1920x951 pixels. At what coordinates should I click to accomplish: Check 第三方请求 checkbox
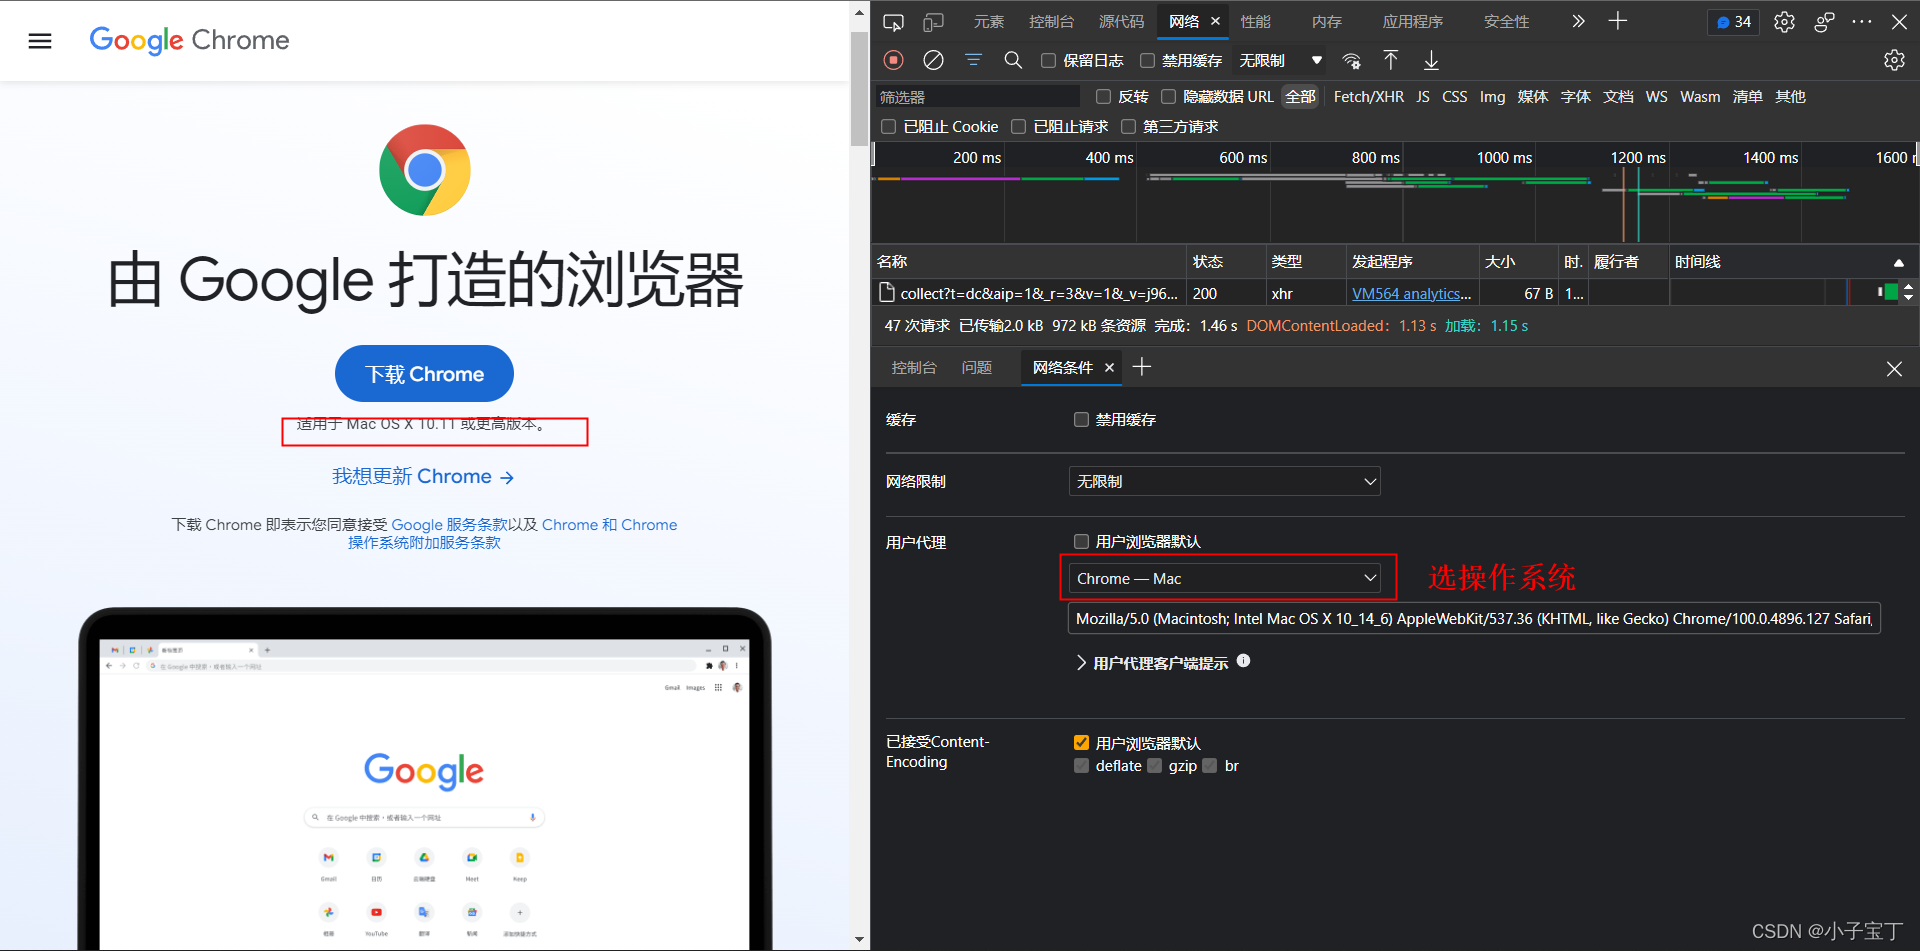click(x=1129, y=127)
